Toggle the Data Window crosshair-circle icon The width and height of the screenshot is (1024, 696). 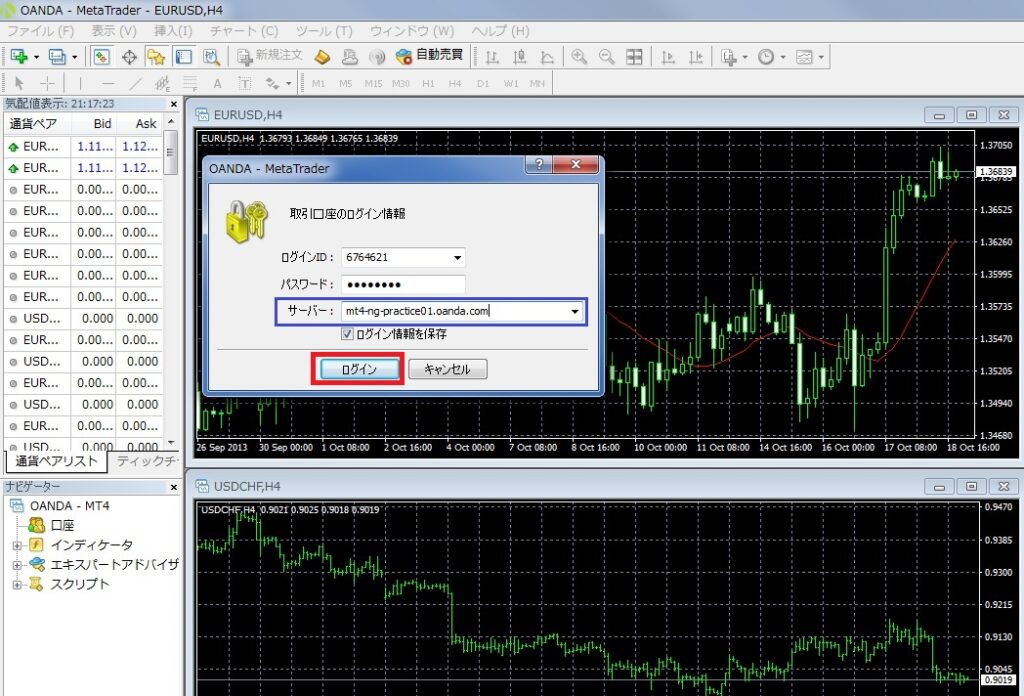pyautogui.click(x=129, y=57)
